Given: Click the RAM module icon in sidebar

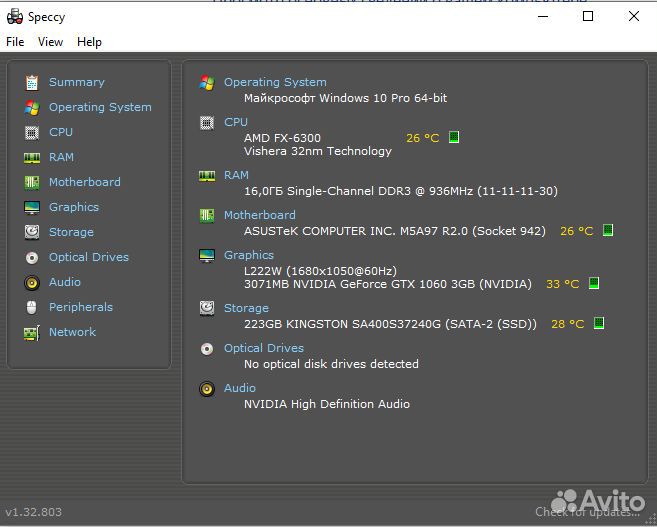Looking at the screenshot, I should [x=32, y=158].
